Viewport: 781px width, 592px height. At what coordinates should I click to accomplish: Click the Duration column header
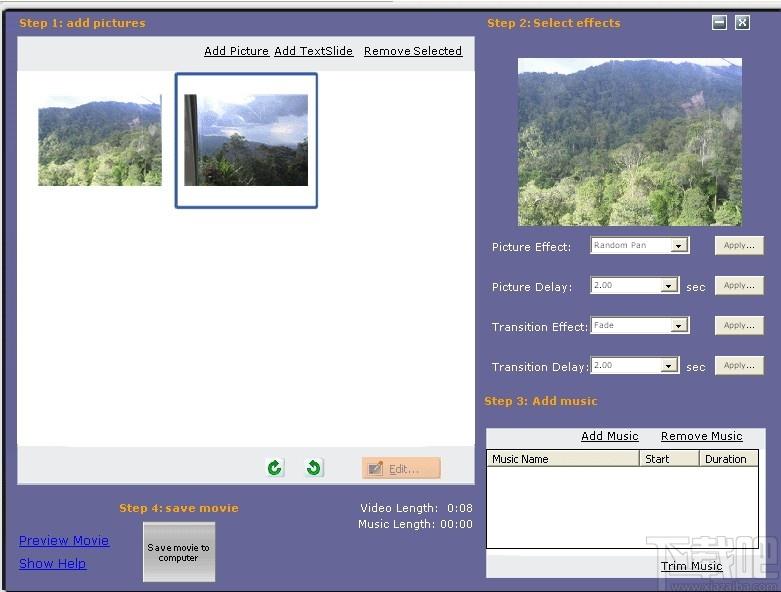coord(728,459)
